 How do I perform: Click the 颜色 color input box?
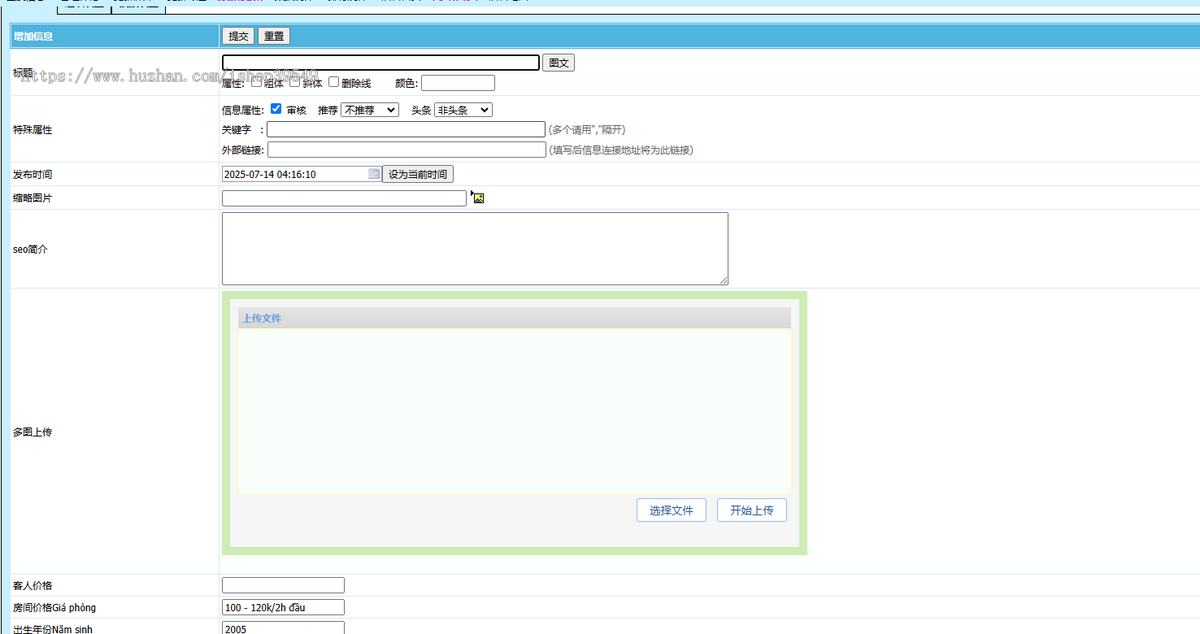coord(458,83)
